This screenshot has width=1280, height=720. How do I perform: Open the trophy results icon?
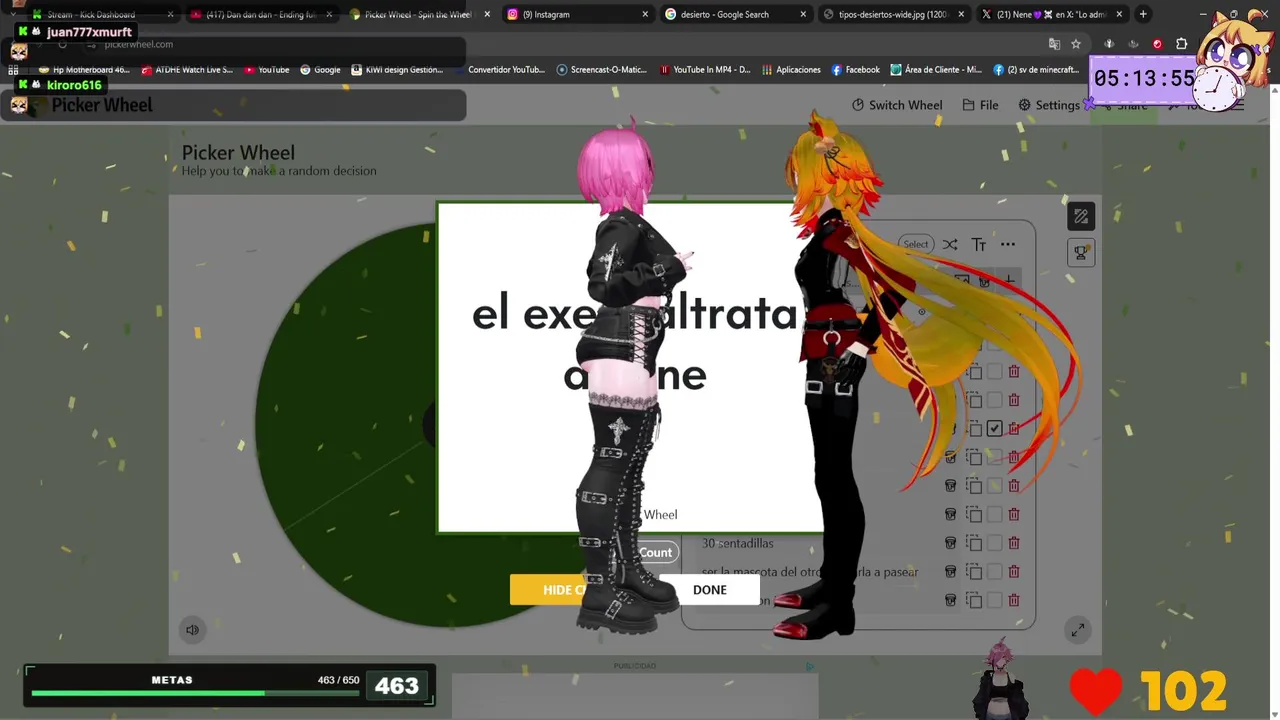point(1081,252)
